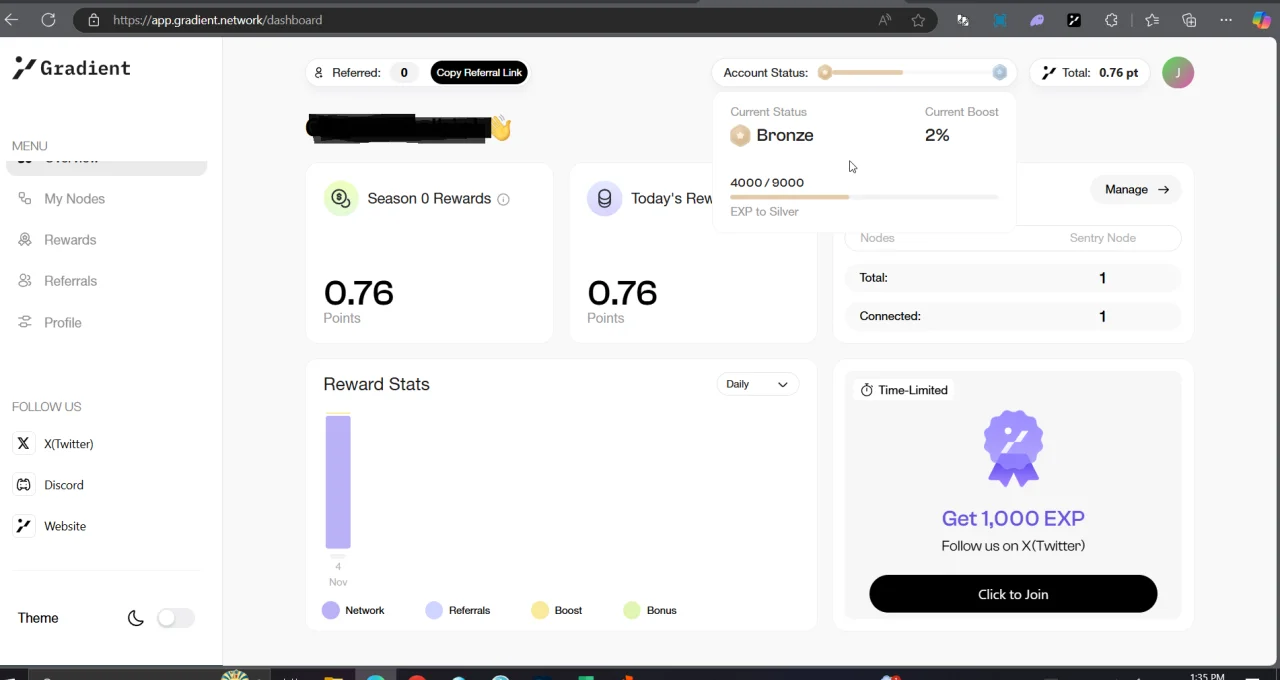This screenshot has width=1280, height=680.
Task: Click the purple EXP ribbon badge
Action: tap(1013, 448)
